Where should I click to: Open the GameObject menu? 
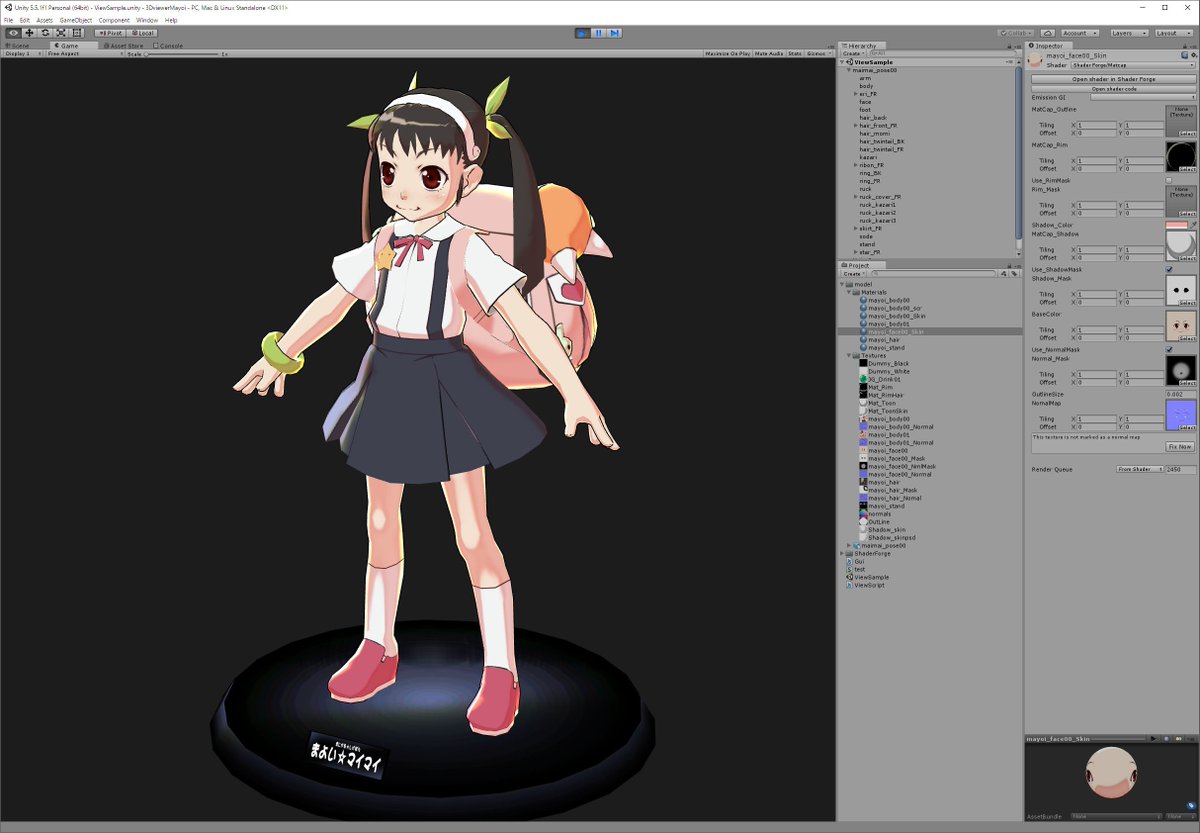75,20
